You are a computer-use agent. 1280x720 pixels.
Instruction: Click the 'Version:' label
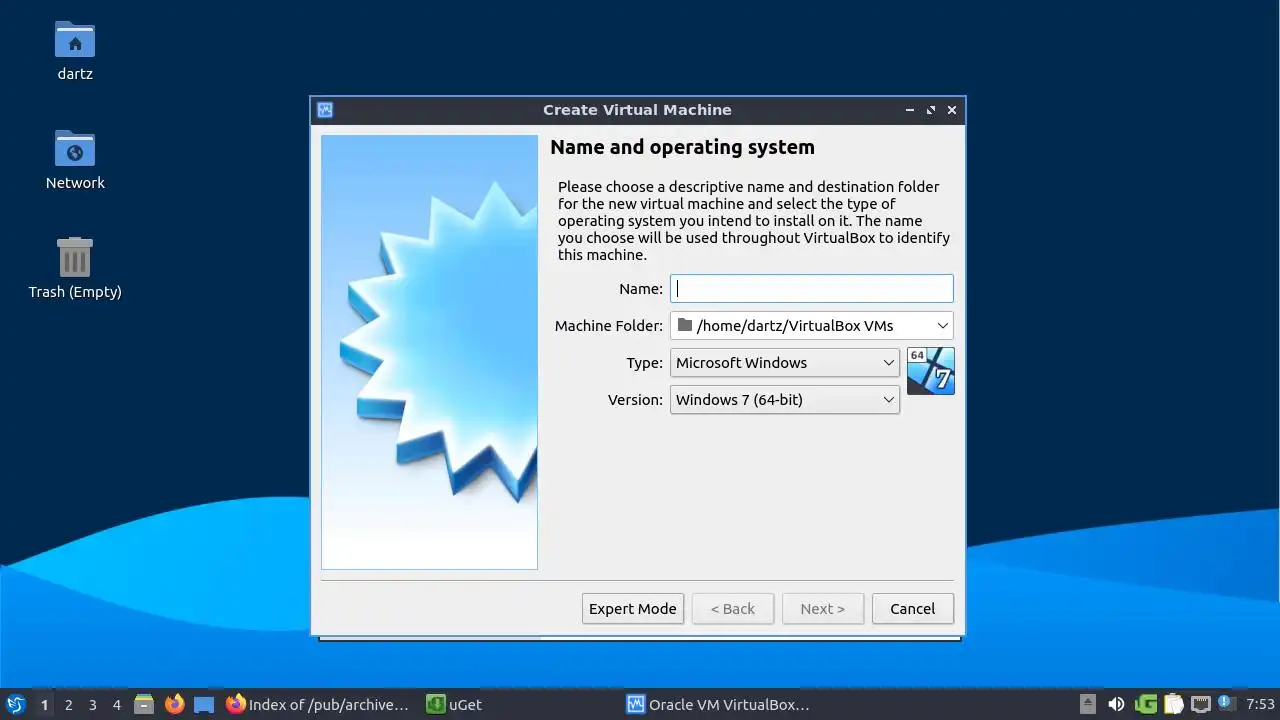click(x=635, y=400)
